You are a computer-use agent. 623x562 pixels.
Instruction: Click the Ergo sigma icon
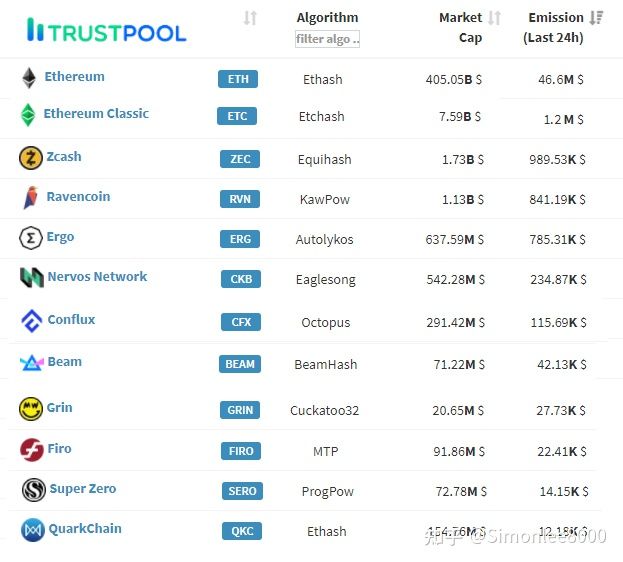31,238
